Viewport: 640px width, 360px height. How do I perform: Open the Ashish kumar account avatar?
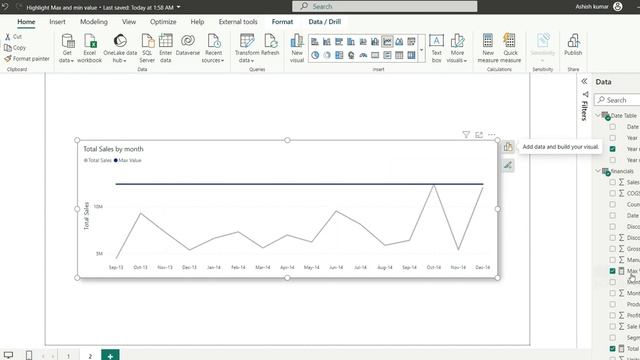click(x=618, y=7)
